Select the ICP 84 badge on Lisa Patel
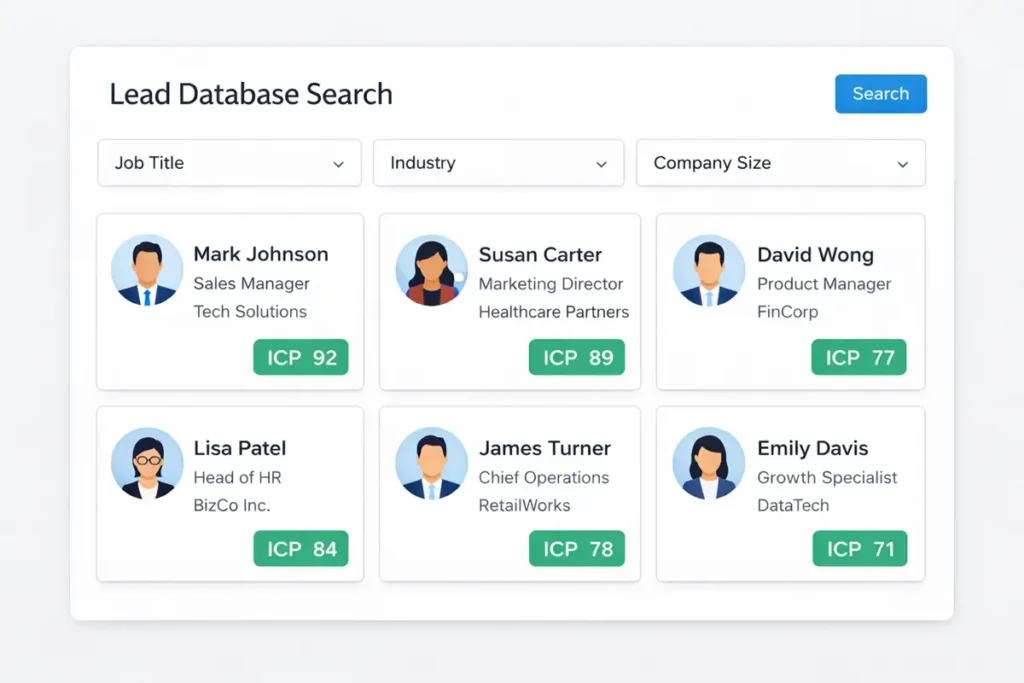The height and width of the screenshot is (683, 1024). click(300, 548)
